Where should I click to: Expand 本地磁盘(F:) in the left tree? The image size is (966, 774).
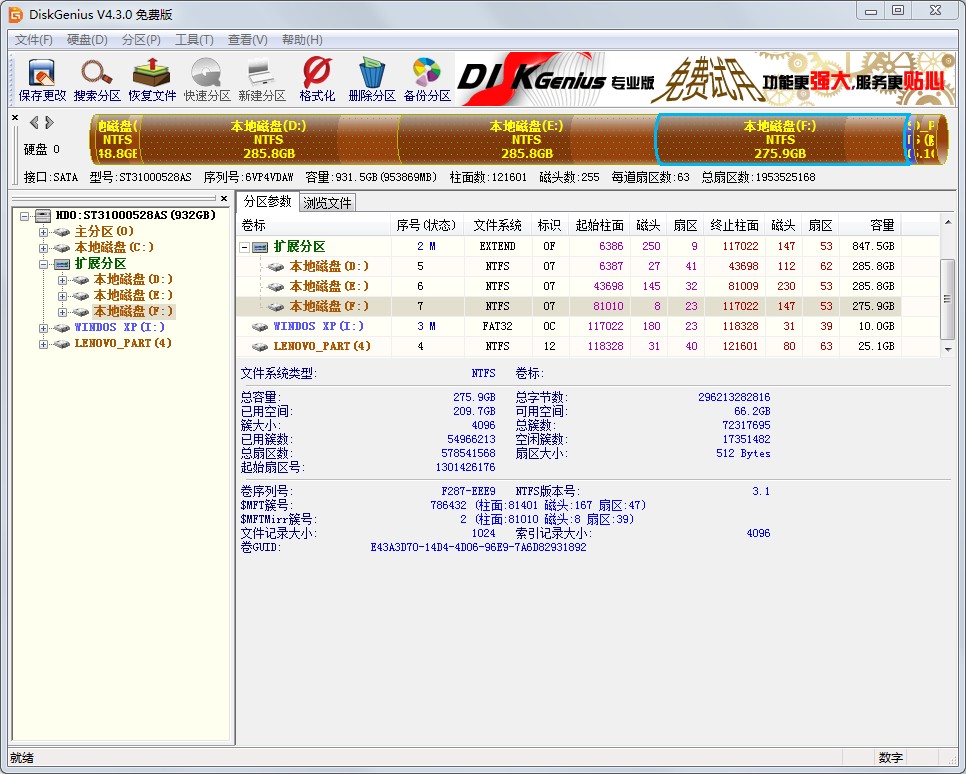[x=62, y=312]
